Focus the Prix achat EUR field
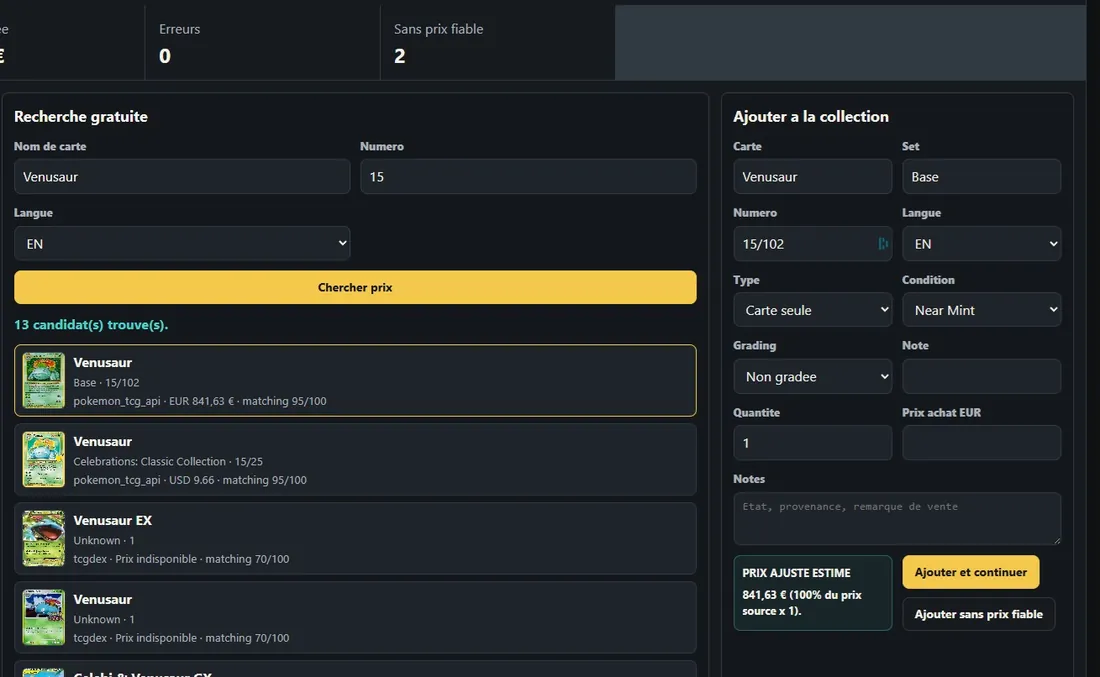This screenshot has width=1100, height=677. 981,443
